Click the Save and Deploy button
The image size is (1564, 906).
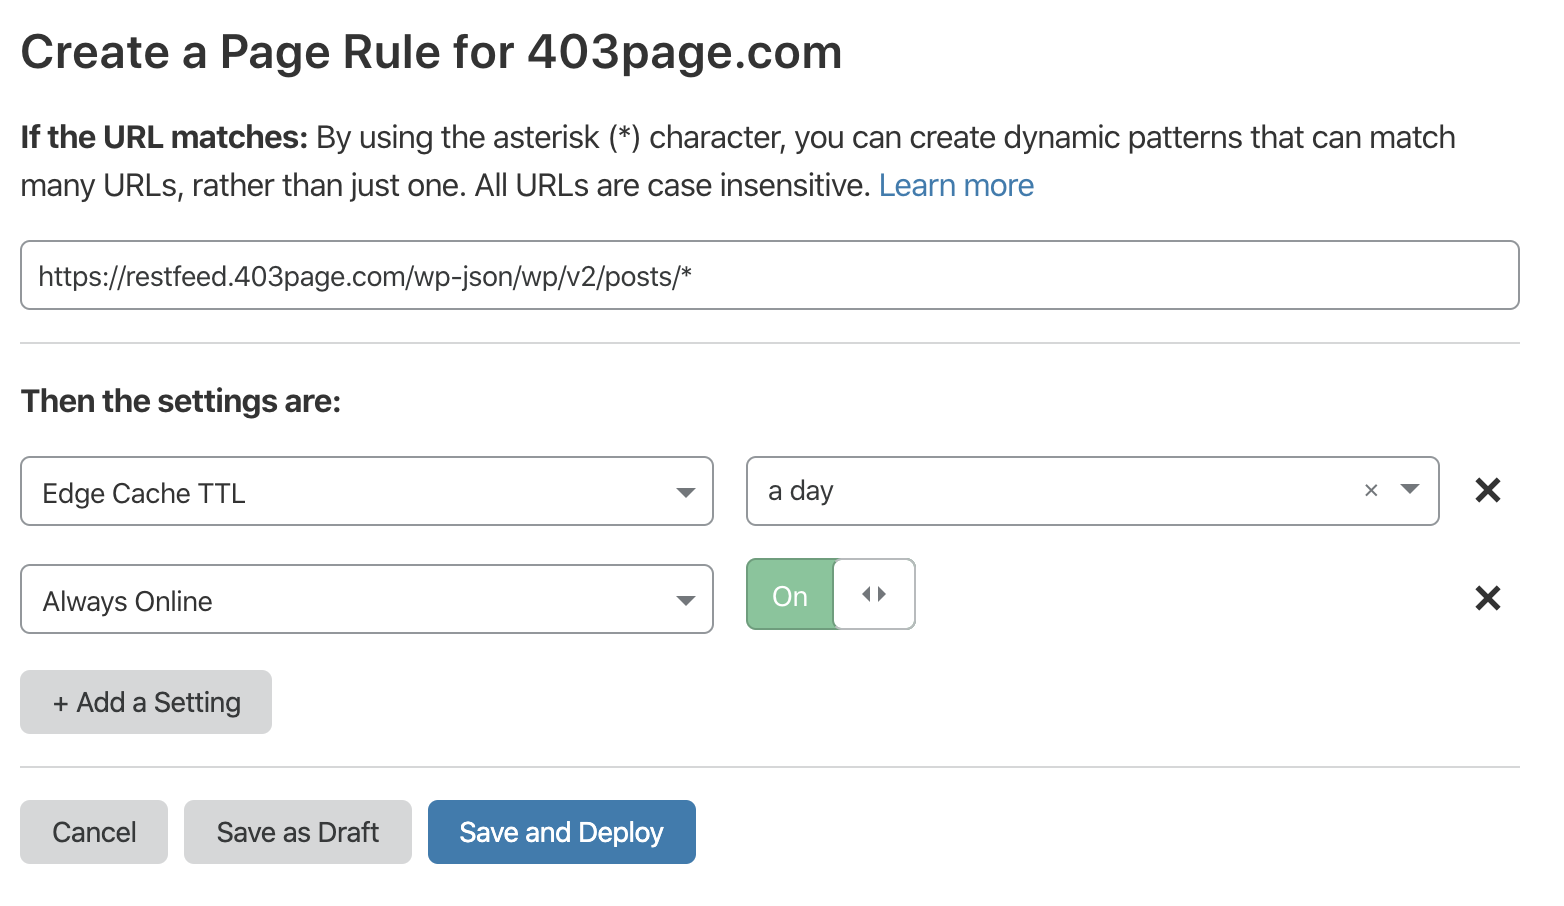(561, 831)
